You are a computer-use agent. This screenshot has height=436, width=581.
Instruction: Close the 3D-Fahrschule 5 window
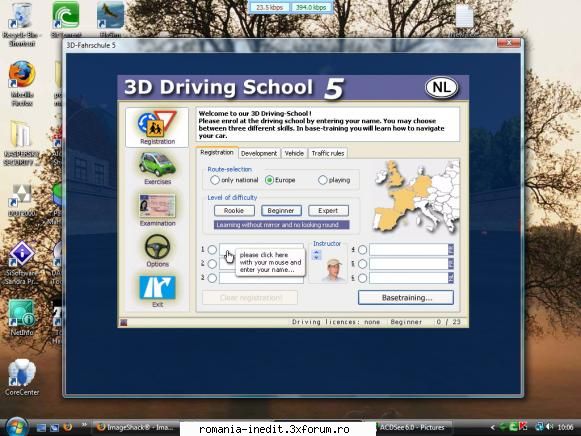tap(508, 43)
